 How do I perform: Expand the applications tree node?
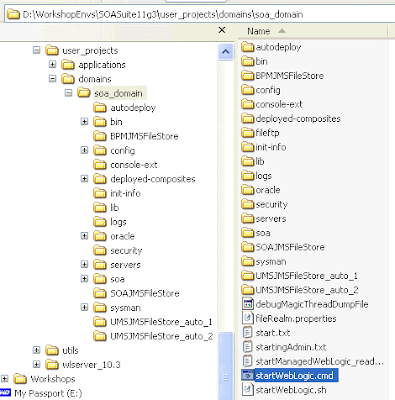point(53,64)
